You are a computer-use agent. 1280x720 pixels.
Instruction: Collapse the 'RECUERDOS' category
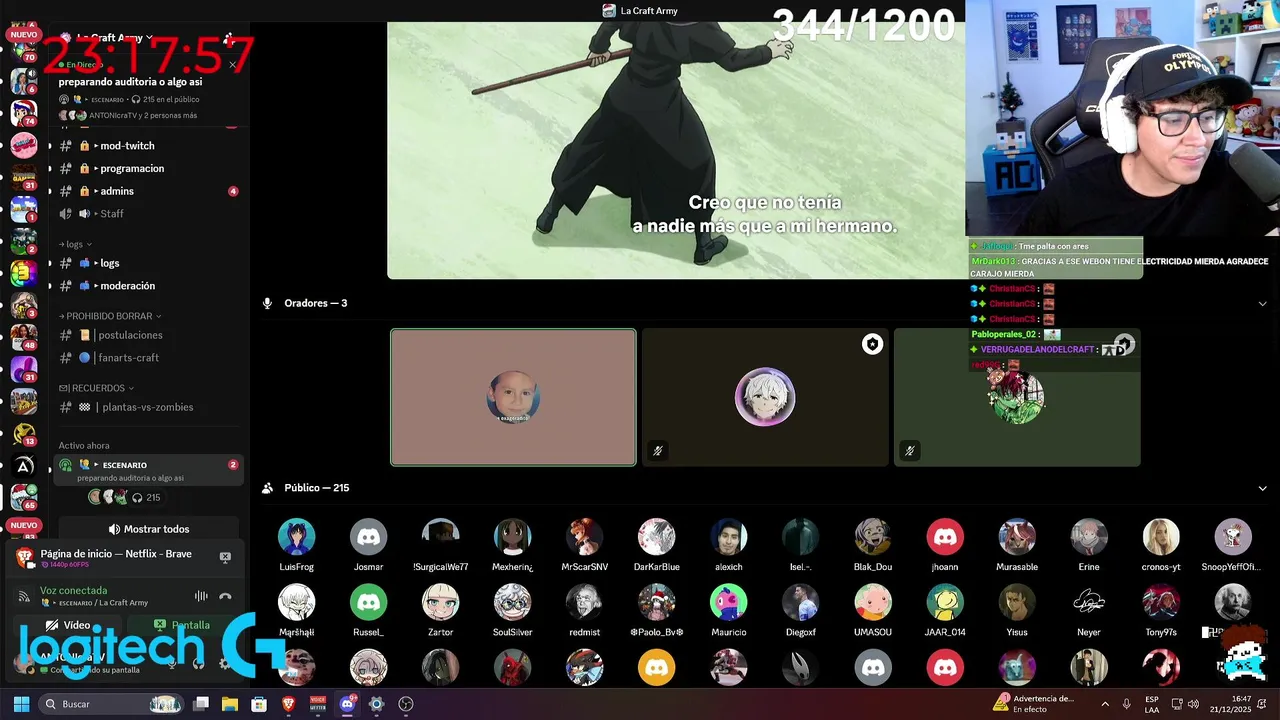96,388
